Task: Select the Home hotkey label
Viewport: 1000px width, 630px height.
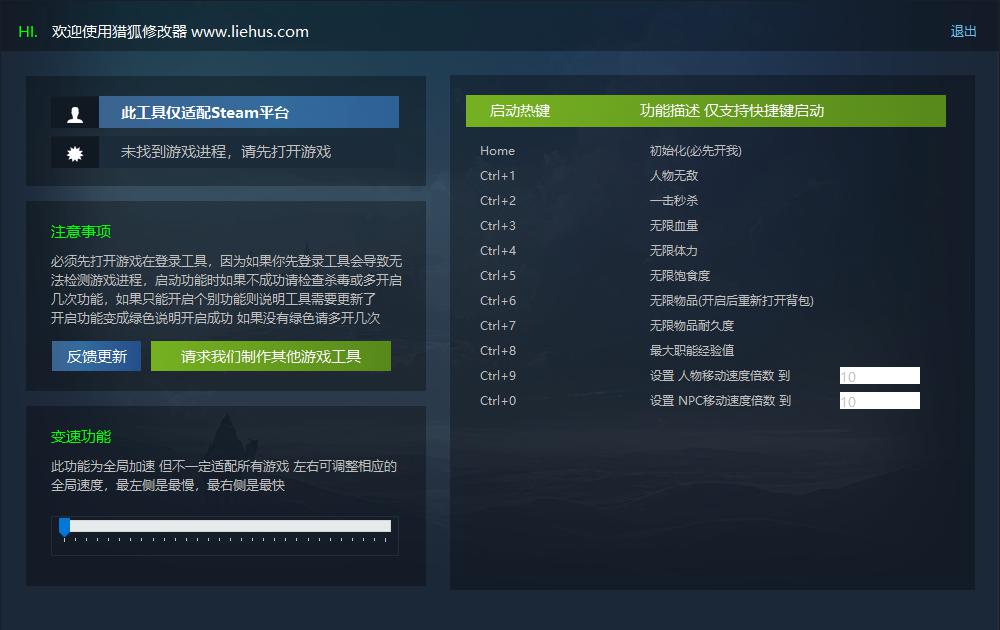Action: [497, 151]
